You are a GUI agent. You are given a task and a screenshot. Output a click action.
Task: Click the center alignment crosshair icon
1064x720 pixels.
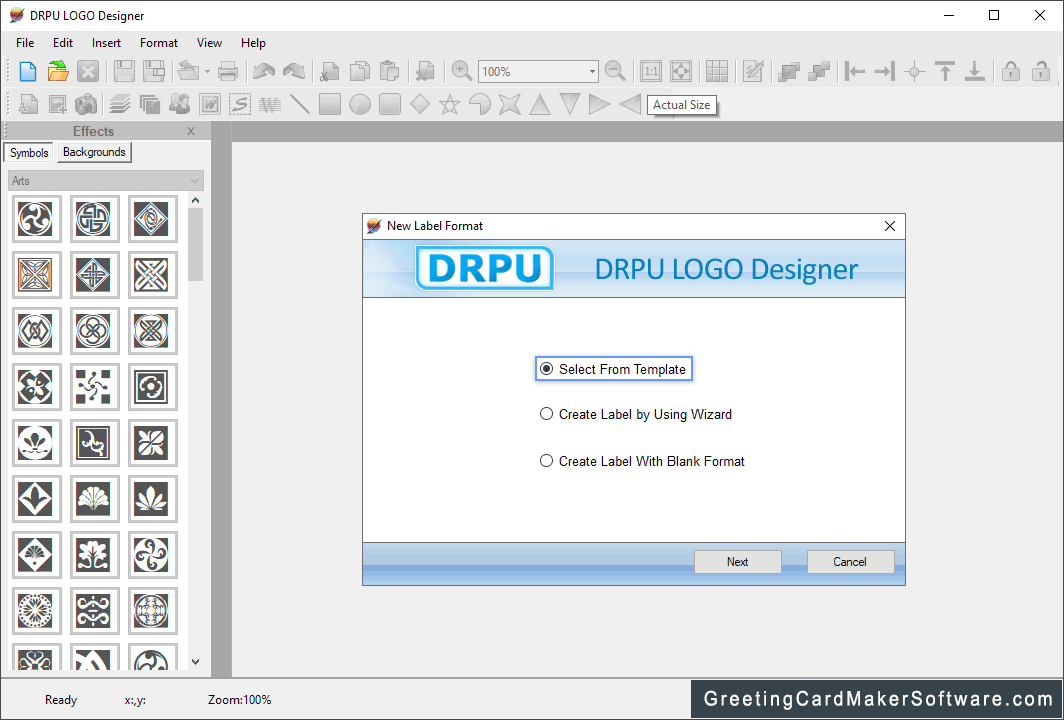pyautogui.click(x=915, y=71)
